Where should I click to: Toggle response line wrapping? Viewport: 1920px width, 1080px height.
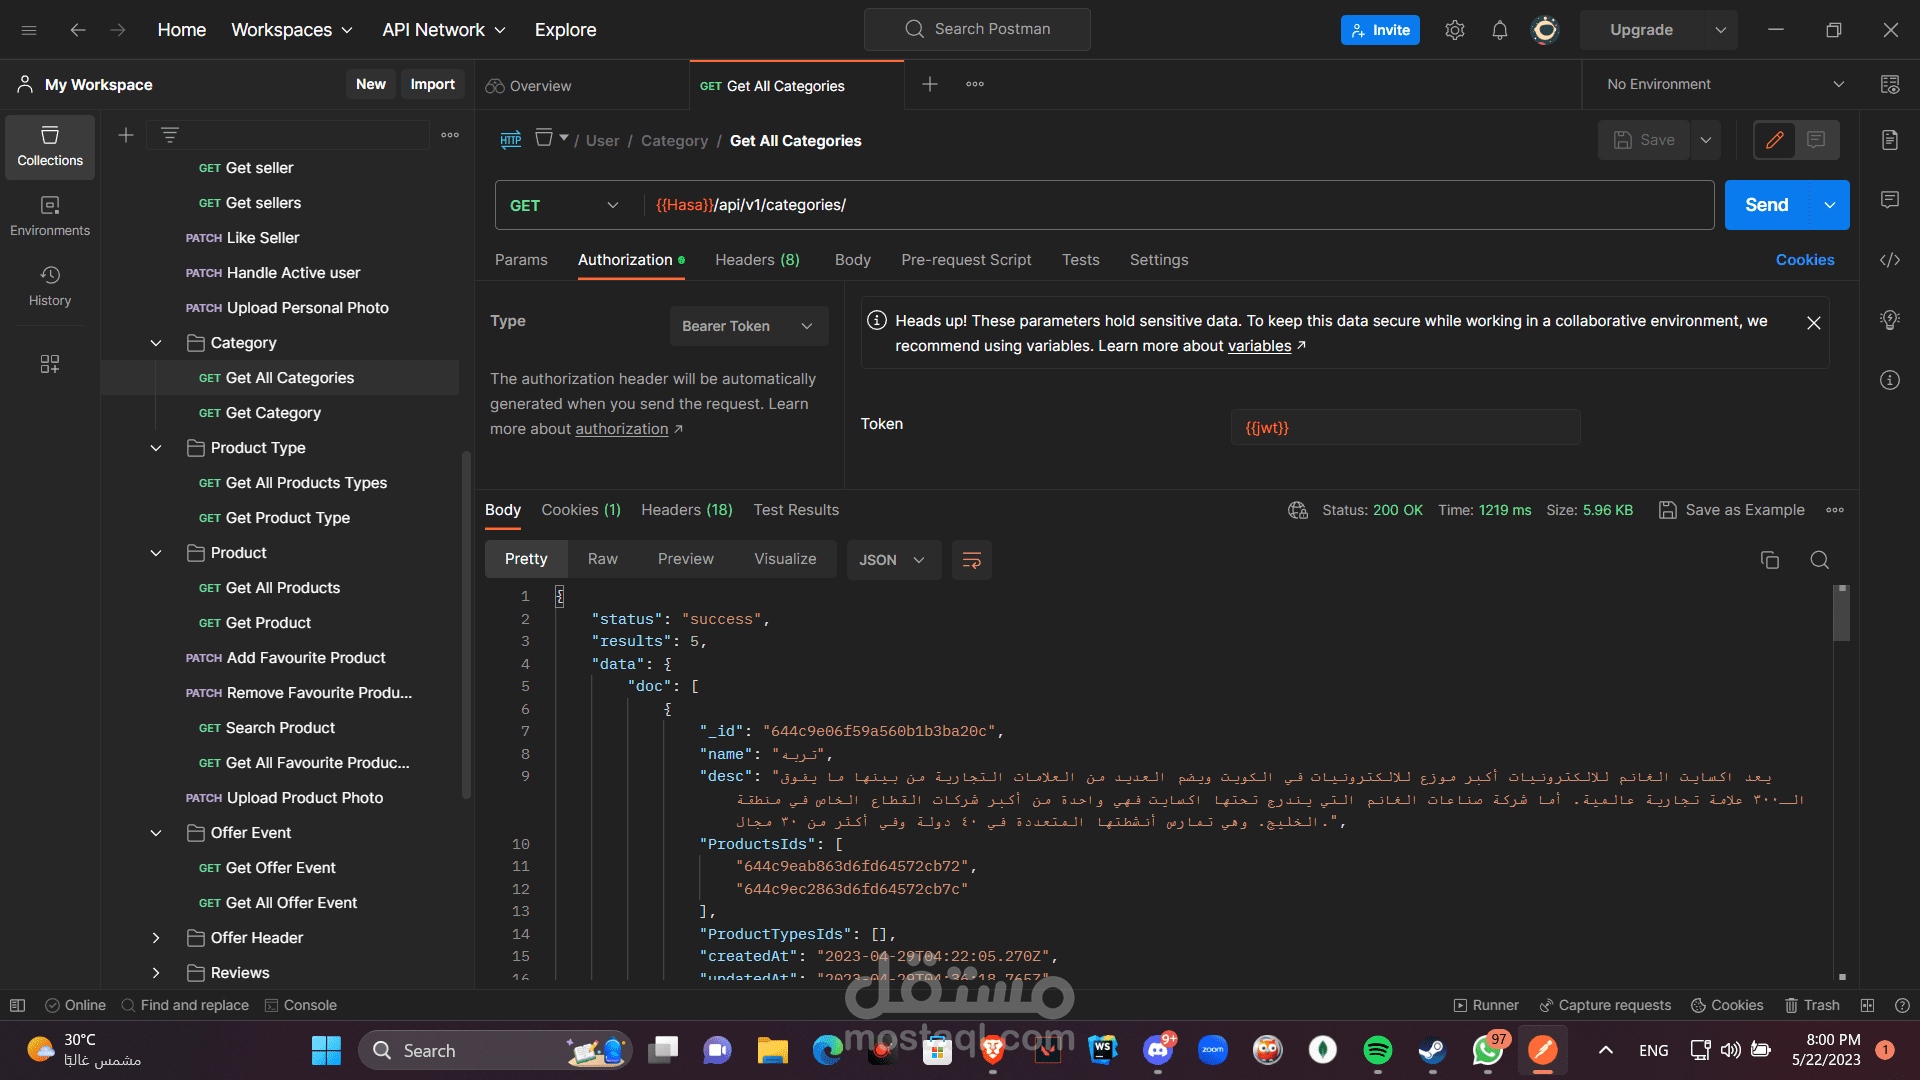tap(972, 560)
